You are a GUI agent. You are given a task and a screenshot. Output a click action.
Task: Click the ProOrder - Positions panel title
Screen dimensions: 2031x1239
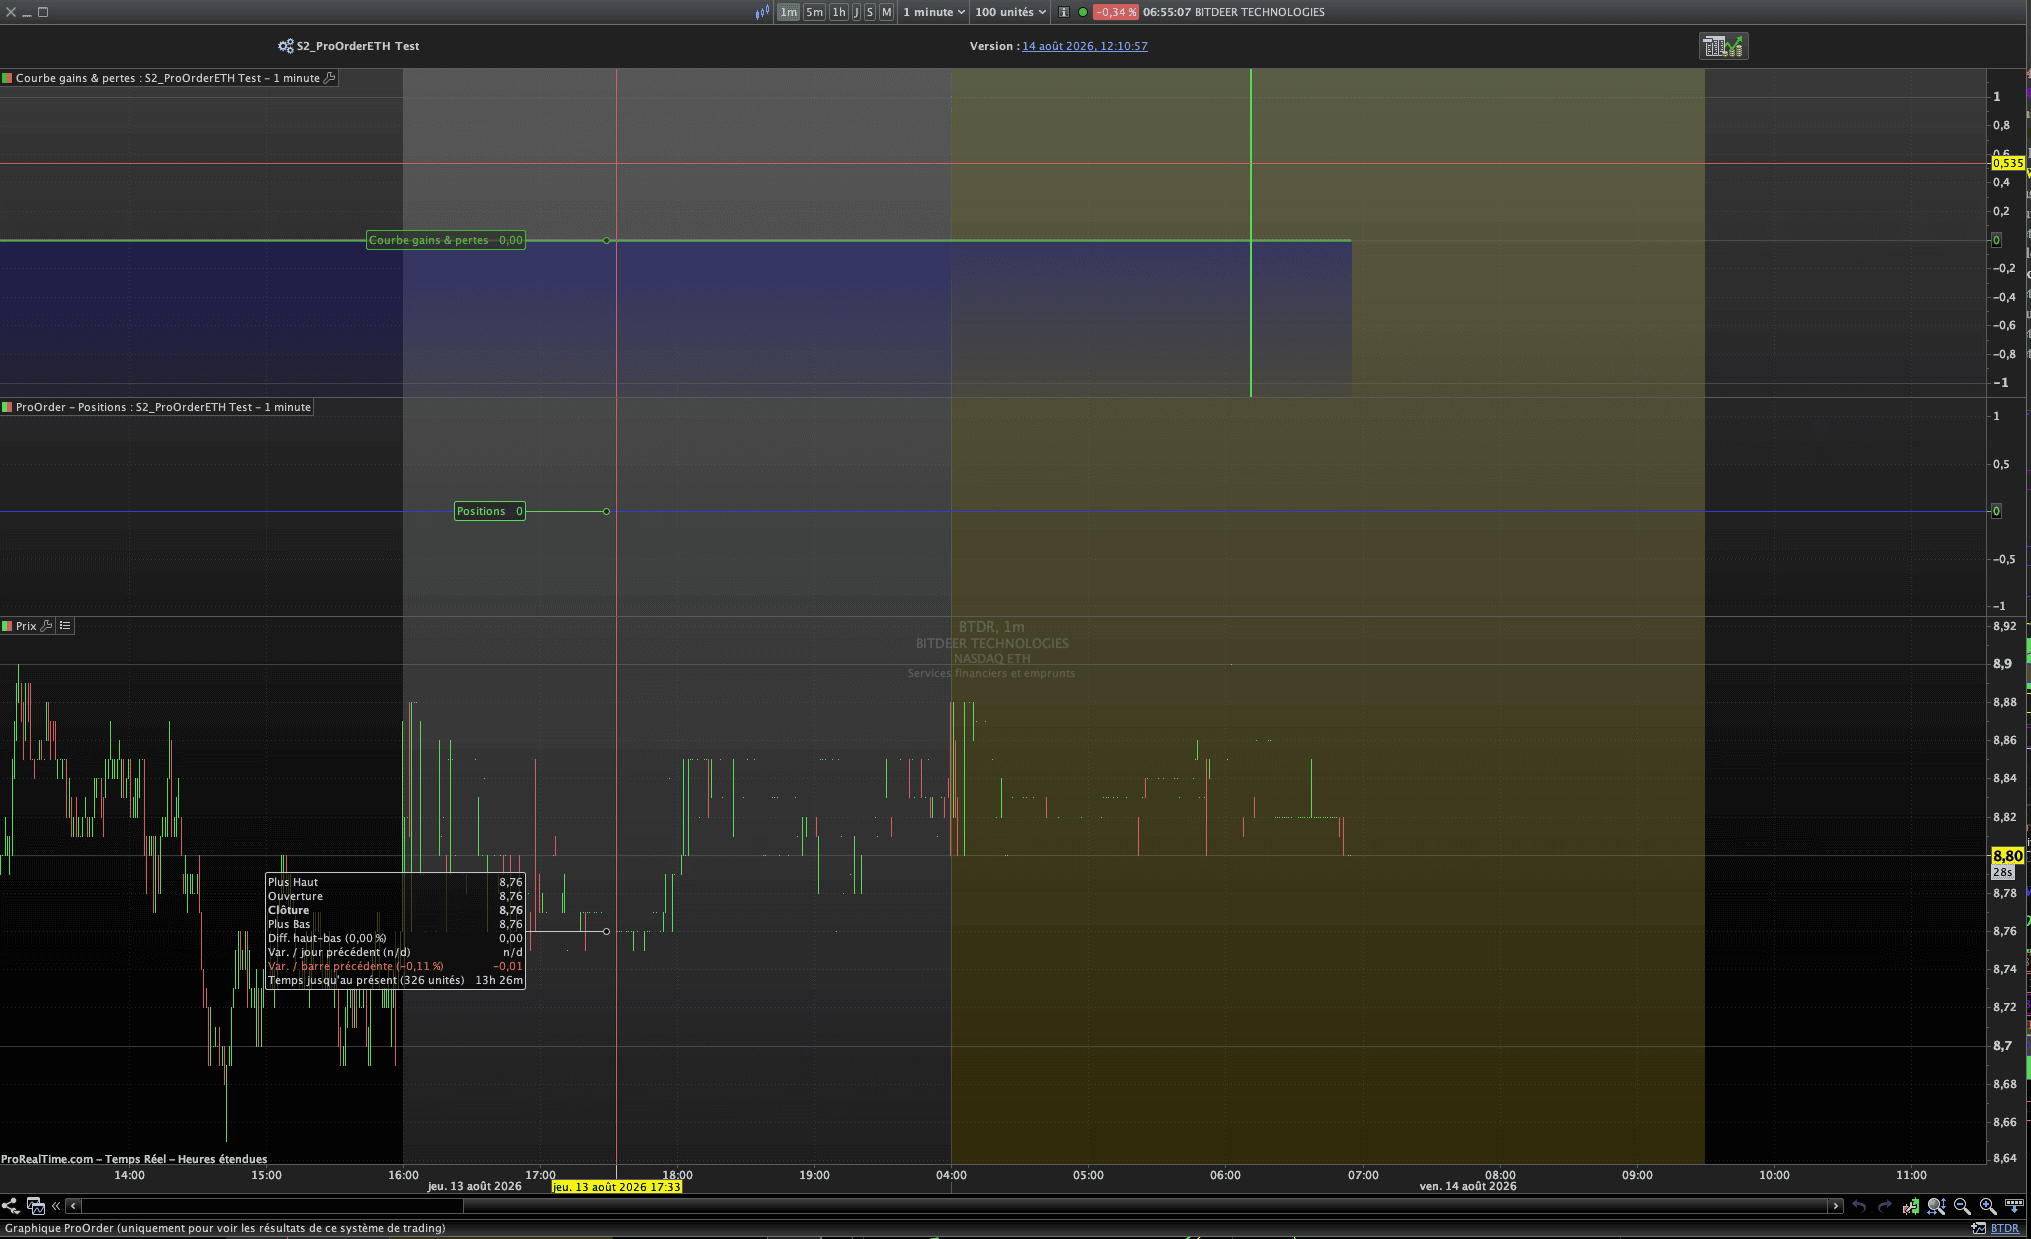[163, 407]
